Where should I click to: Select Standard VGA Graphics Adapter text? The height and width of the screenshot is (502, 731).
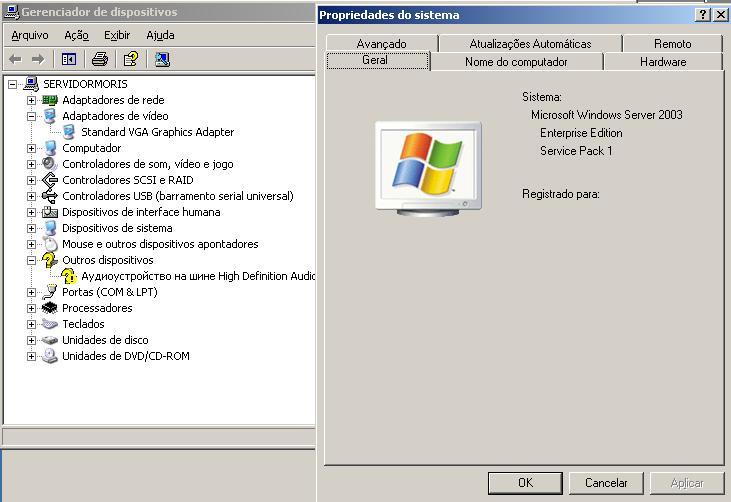click(158, 132)
